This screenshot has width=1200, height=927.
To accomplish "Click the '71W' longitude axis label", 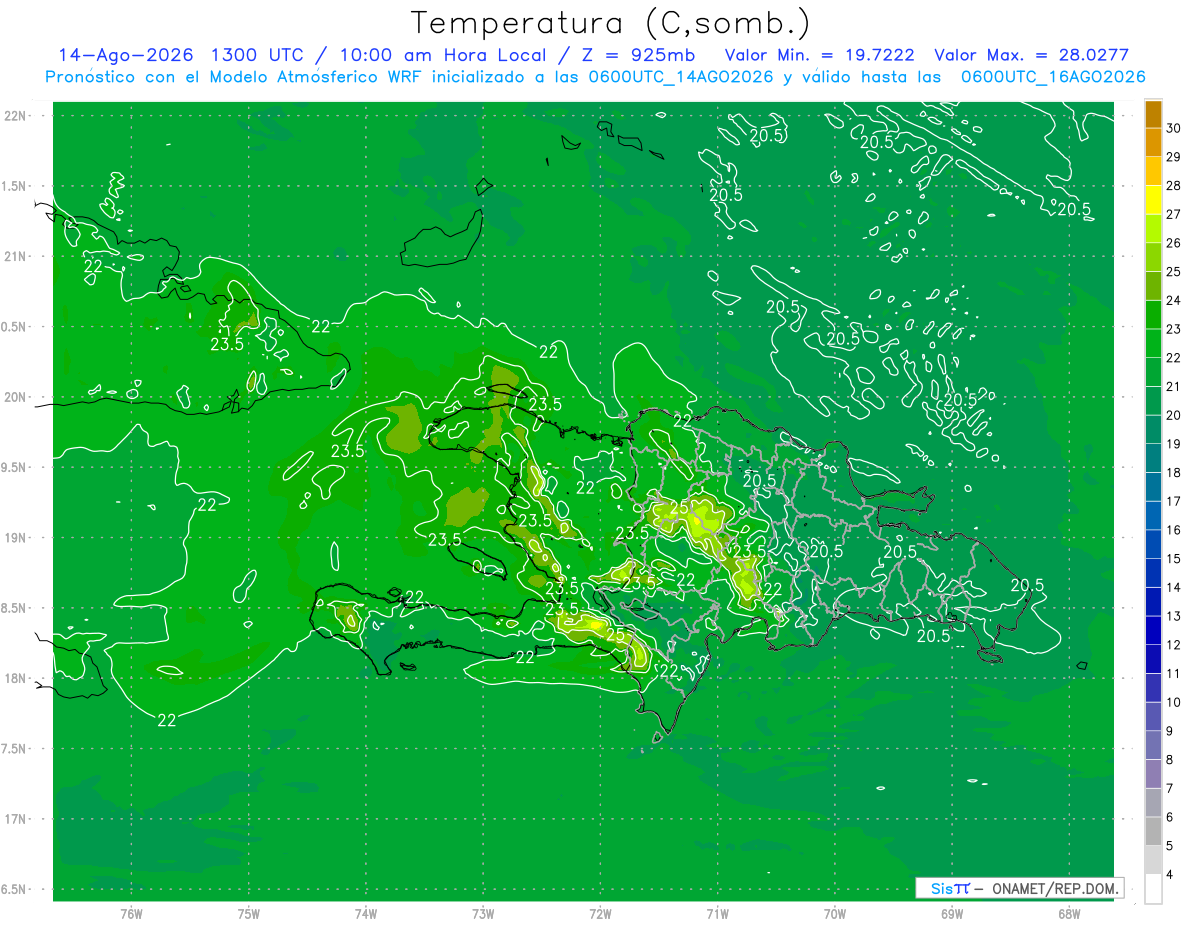I will (x=717, y=914).
